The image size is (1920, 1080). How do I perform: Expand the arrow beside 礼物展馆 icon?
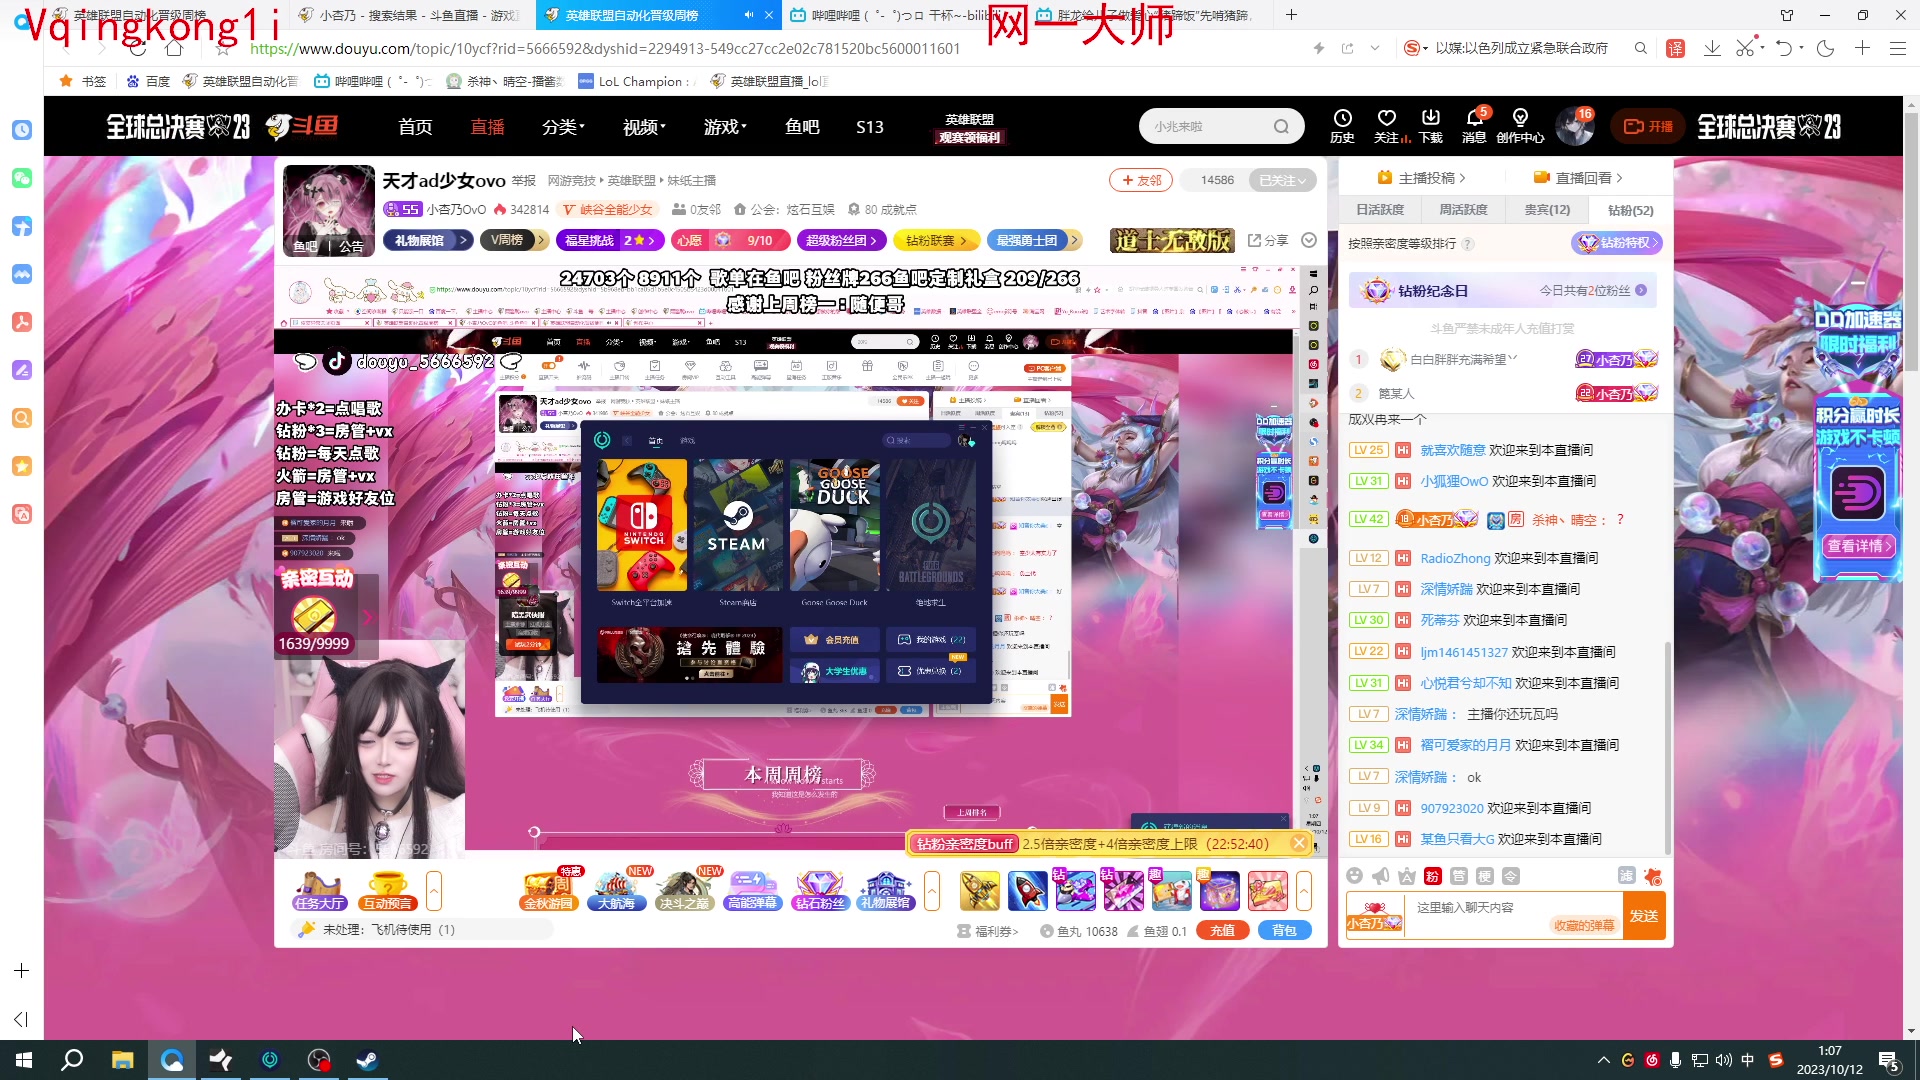[x=932, y=890]
